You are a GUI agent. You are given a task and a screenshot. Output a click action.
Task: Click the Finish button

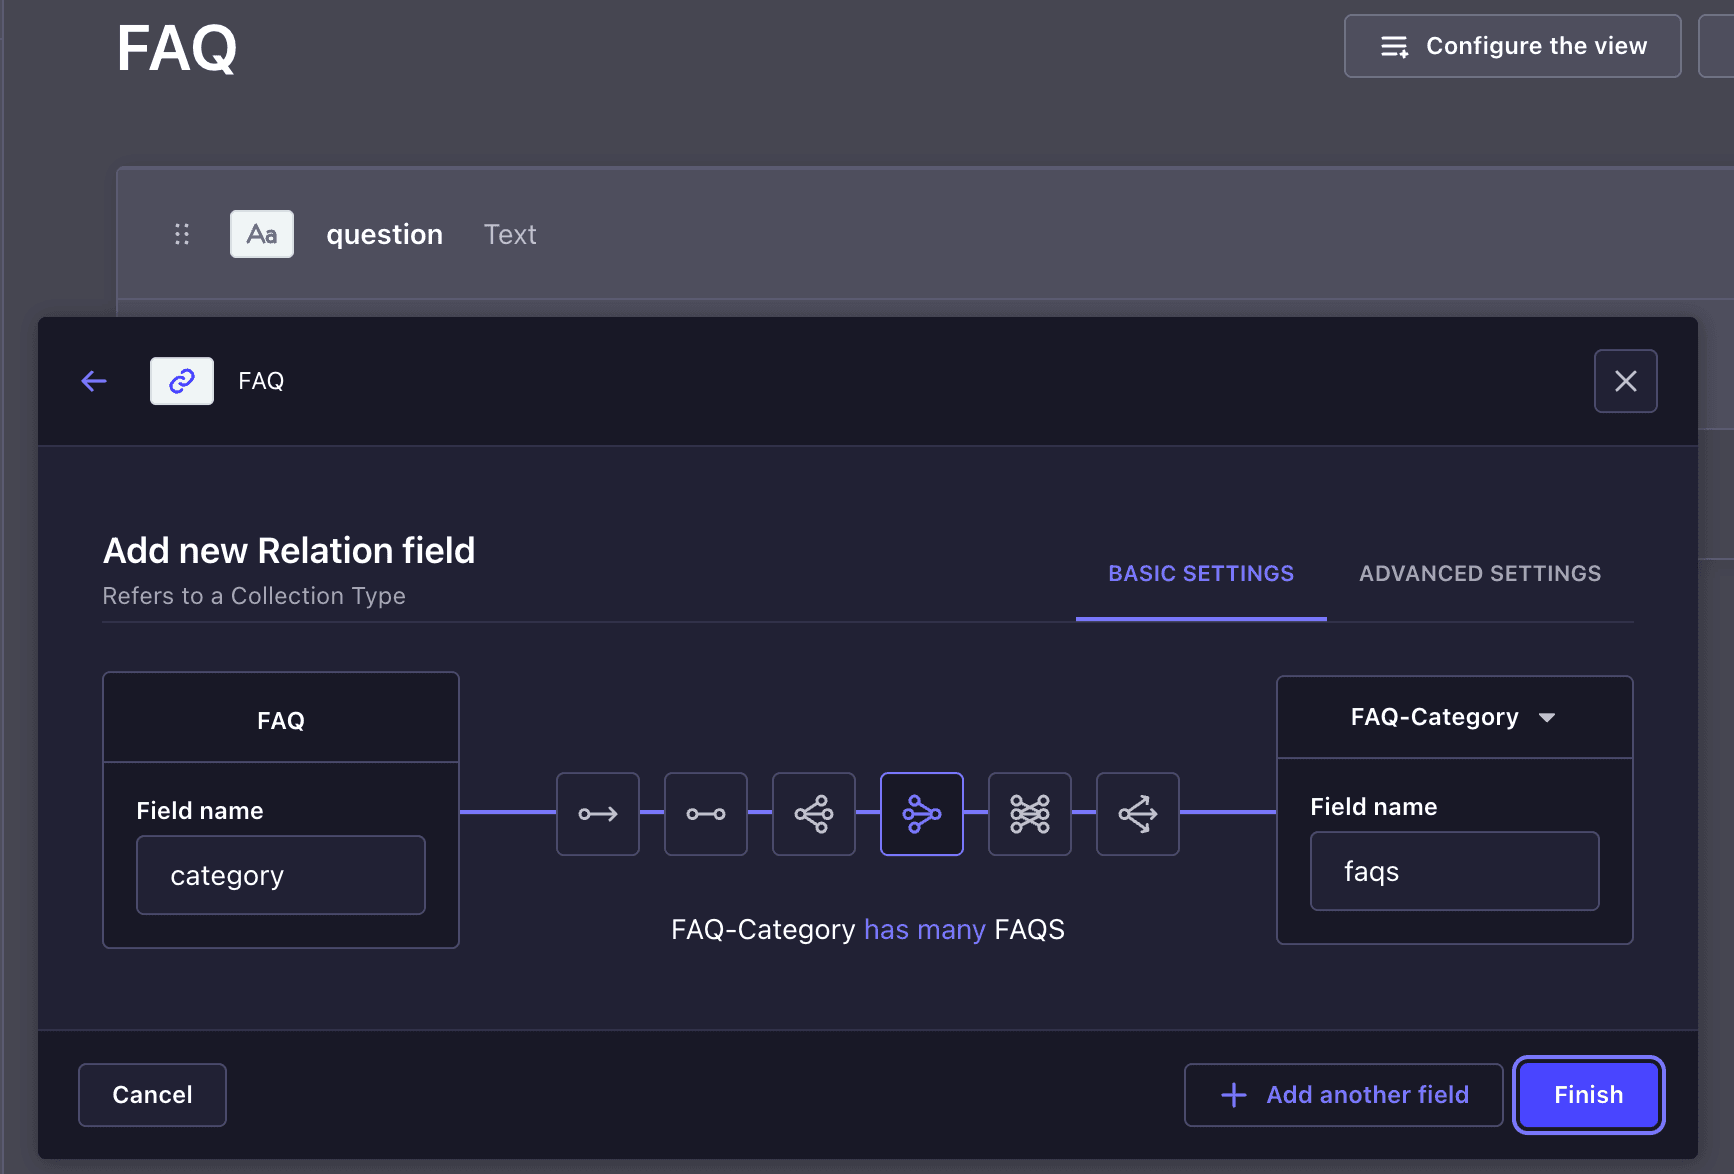1589,1095
